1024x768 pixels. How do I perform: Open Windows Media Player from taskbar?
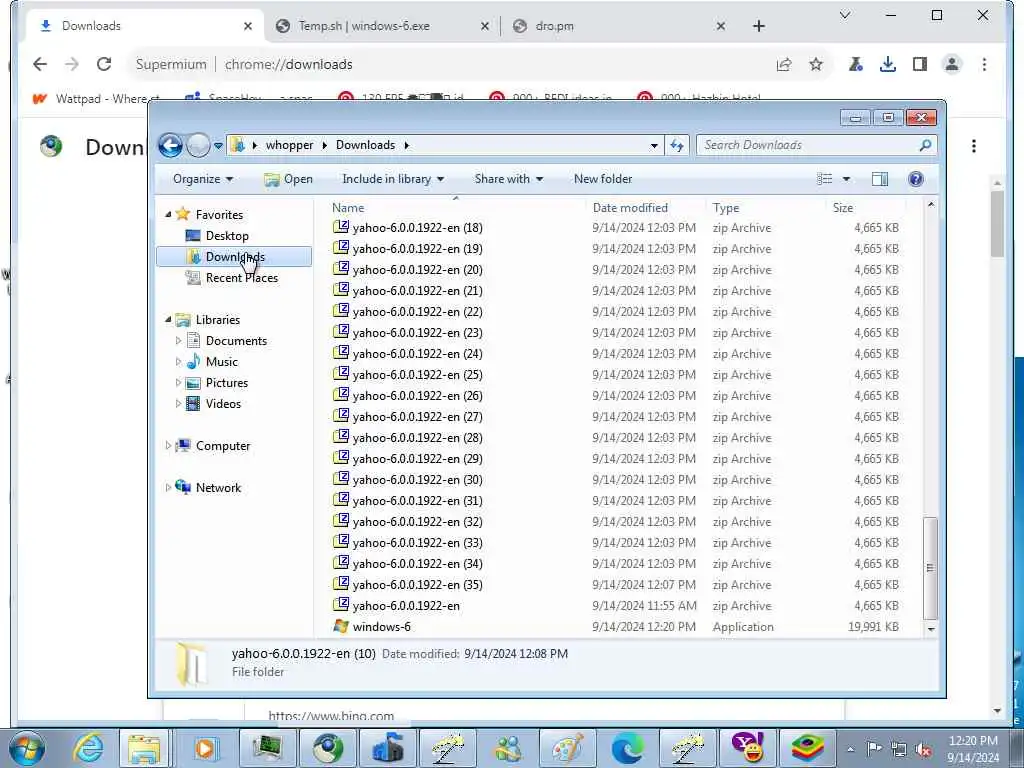[204, 748]
